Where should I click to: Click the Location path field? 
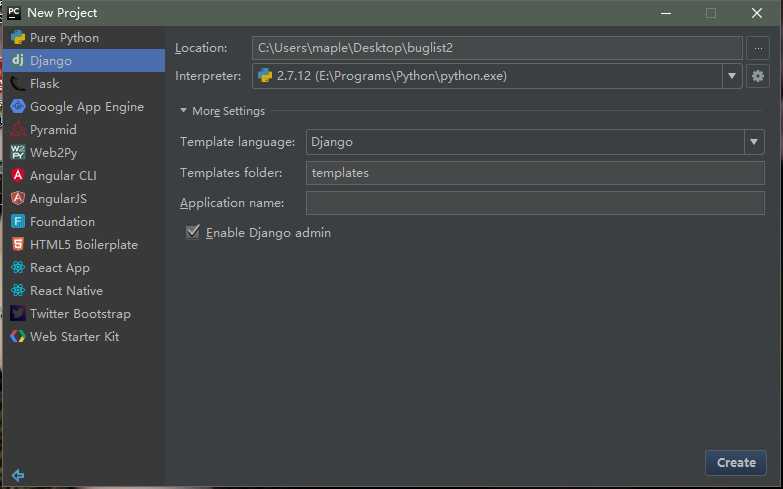497,48
